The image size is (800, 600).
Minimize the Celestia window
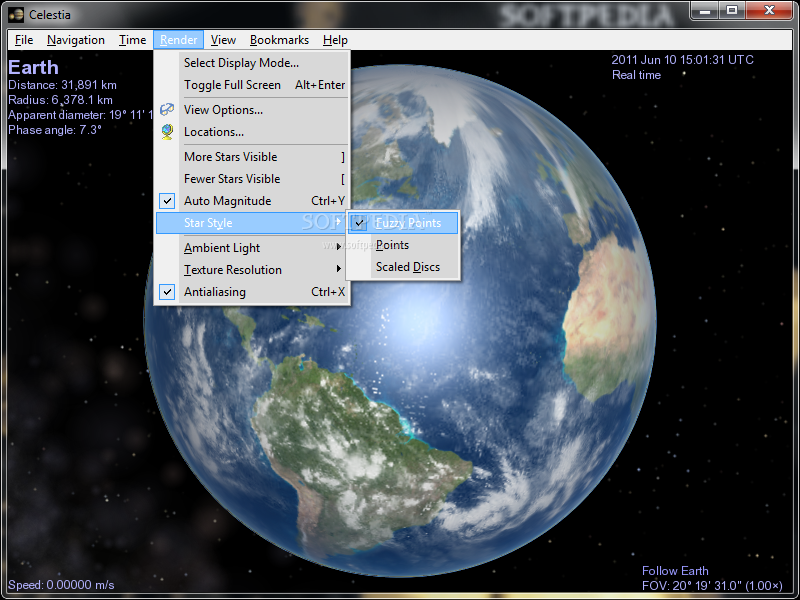click(706, 10)
